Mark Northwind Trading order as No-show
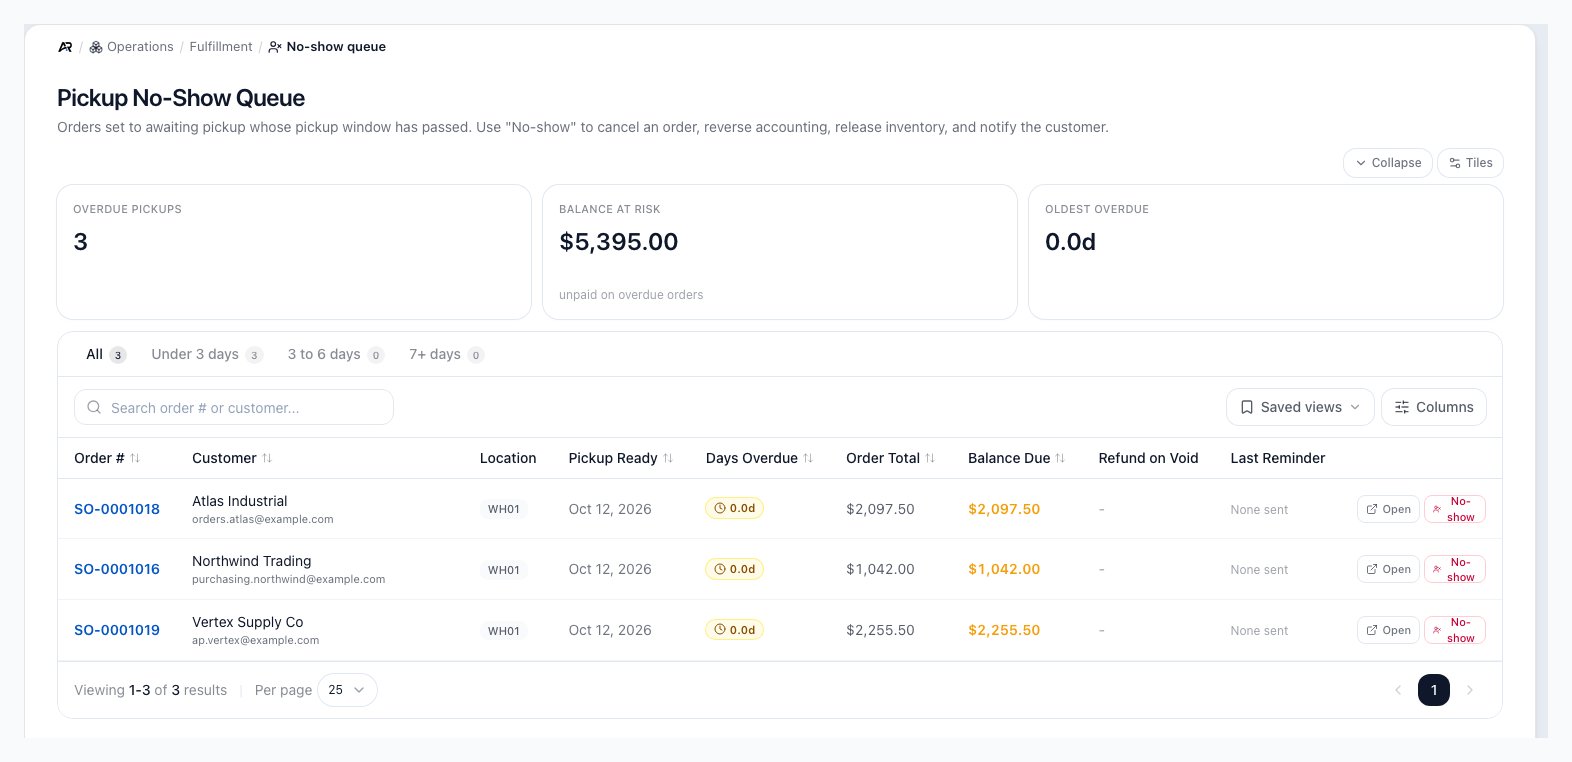The width and height of the screenshot is (1572, 762). tap(1455, 569)
